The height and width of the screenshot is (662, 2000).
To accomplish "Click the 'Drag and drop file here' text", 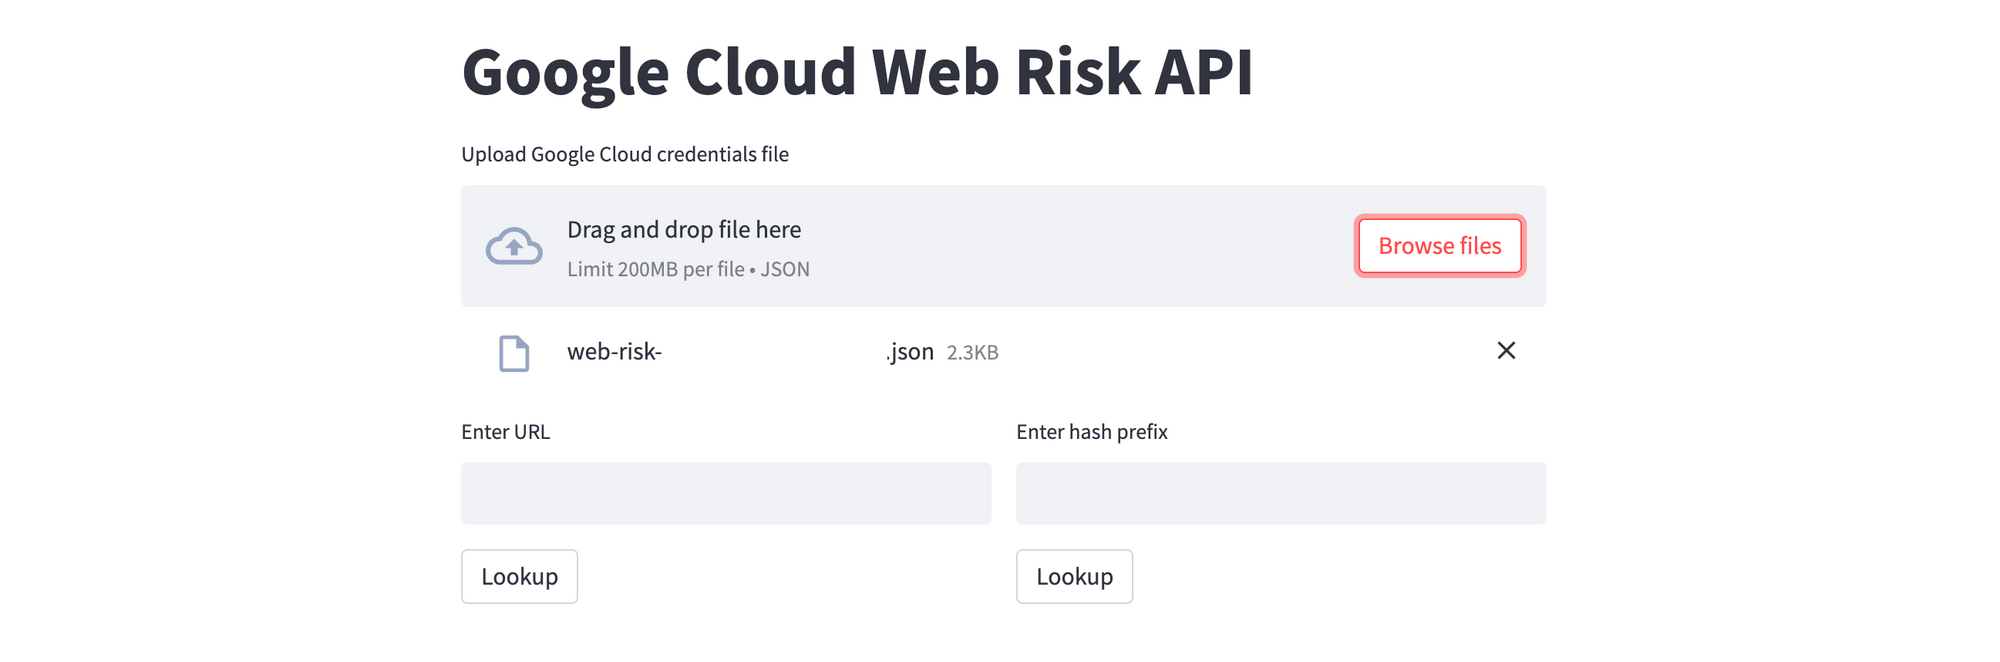I will [x=684, y=230].
